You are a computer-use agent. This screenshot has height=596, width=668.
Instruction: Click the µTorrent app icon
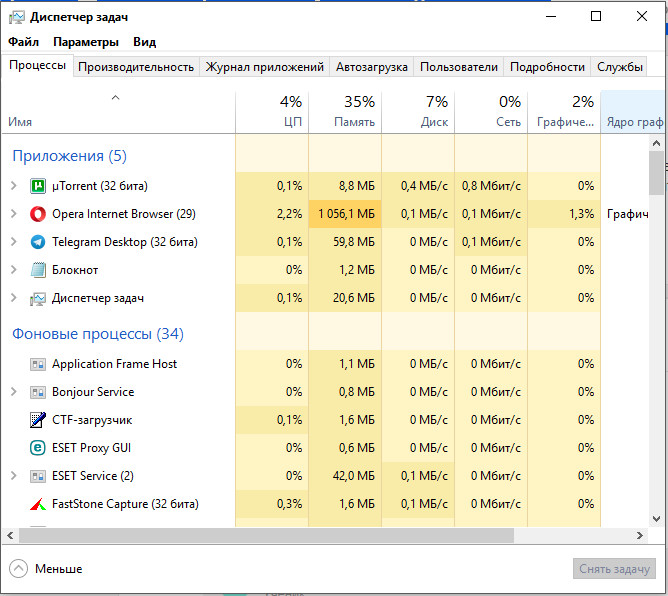point(38,186)
